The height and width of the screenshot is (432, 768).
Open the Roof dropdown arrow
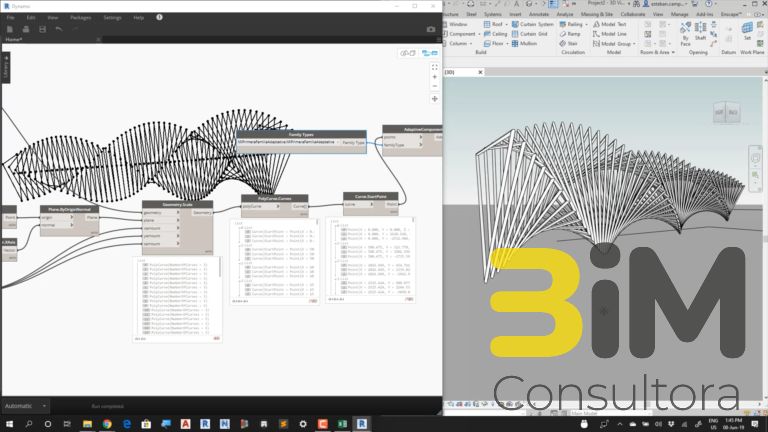[x=506, y=24]
